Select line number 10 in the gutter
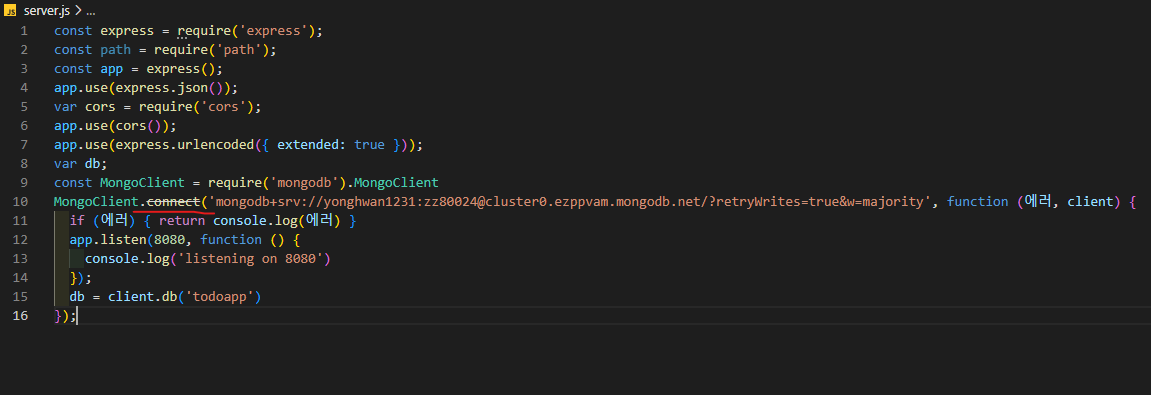This screenshot has height=395, width=1151. [x=20, y=201]
